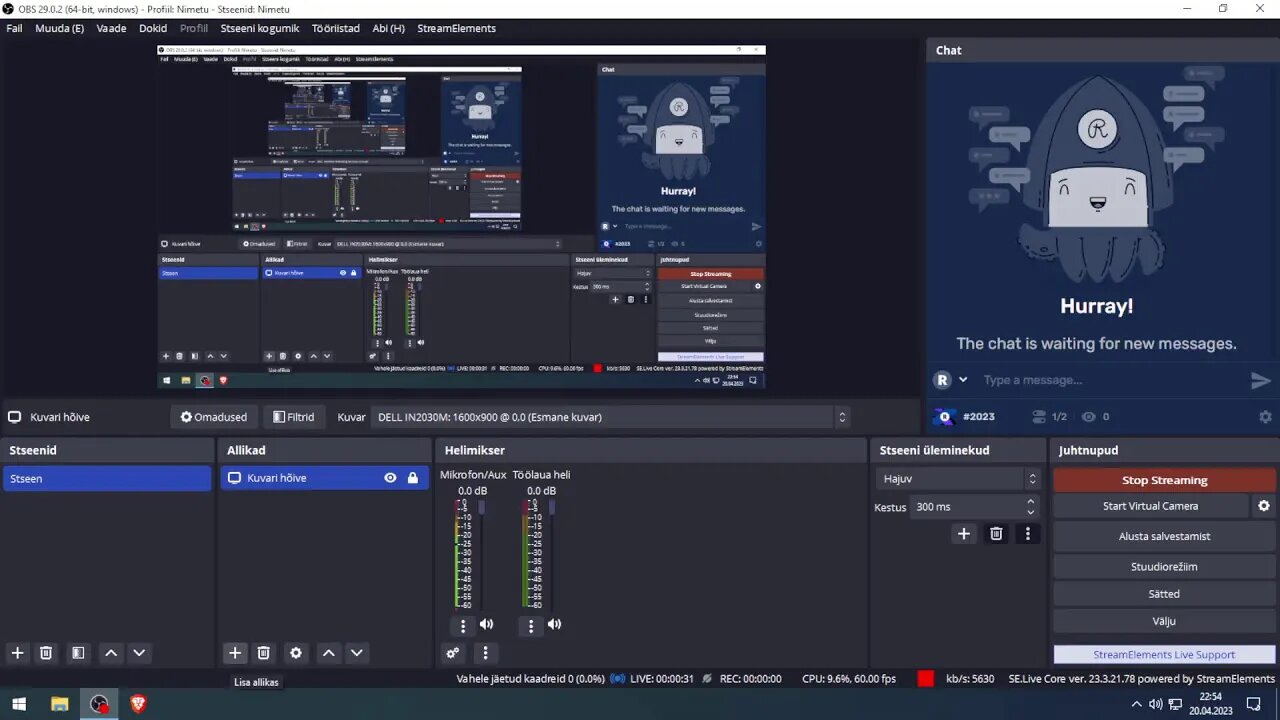
Task: Configure virtual camera with gear icon
Action: (x=1264, y=506)
